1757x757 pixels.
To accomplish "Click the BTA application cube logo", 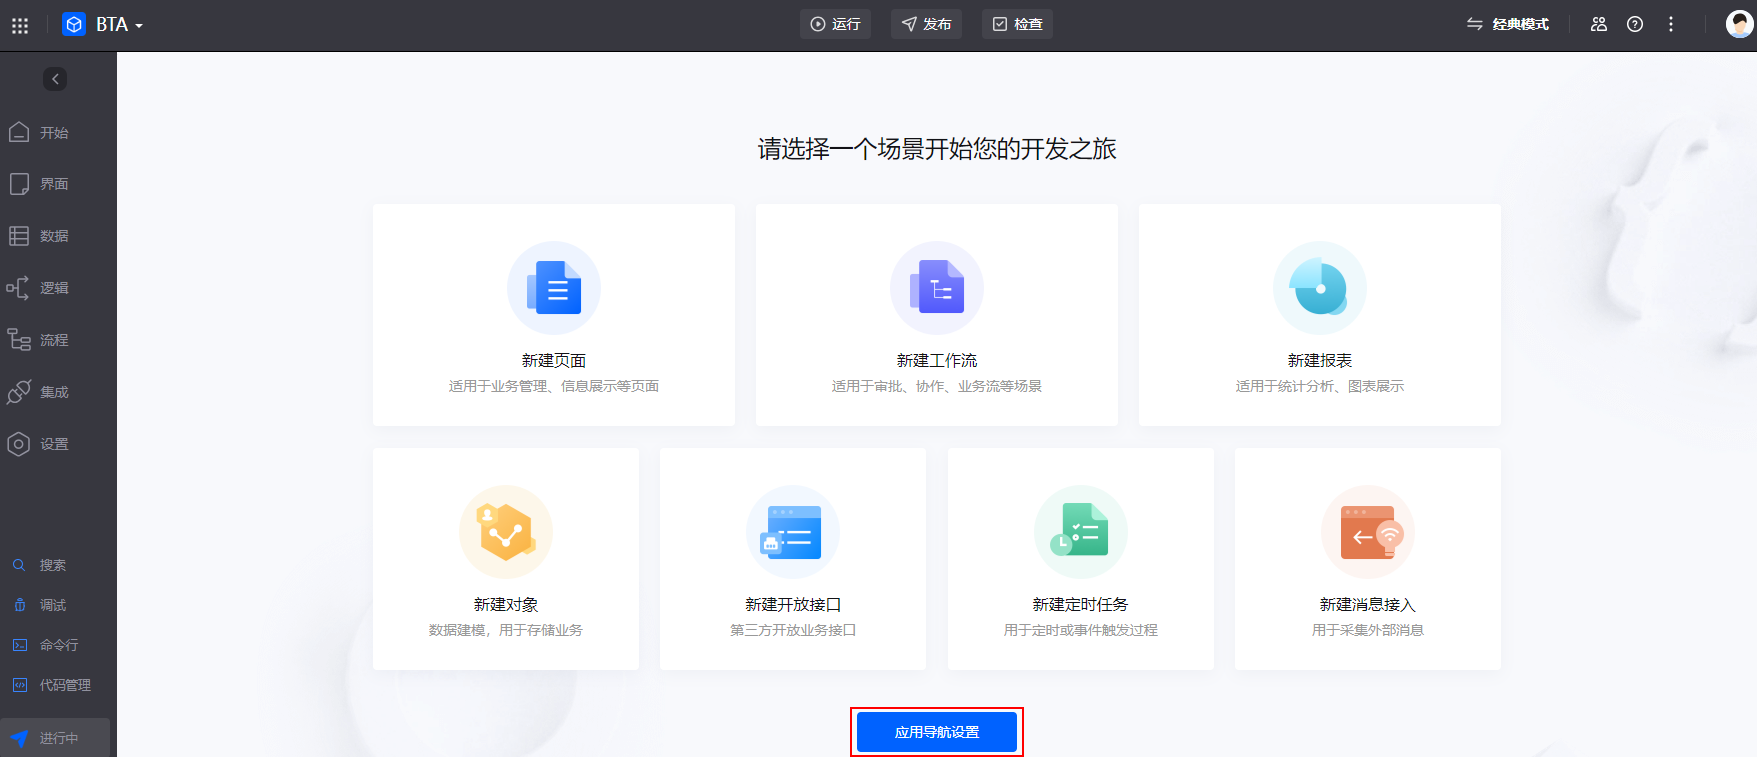I will pyautogui.click(x=74, y=24).
